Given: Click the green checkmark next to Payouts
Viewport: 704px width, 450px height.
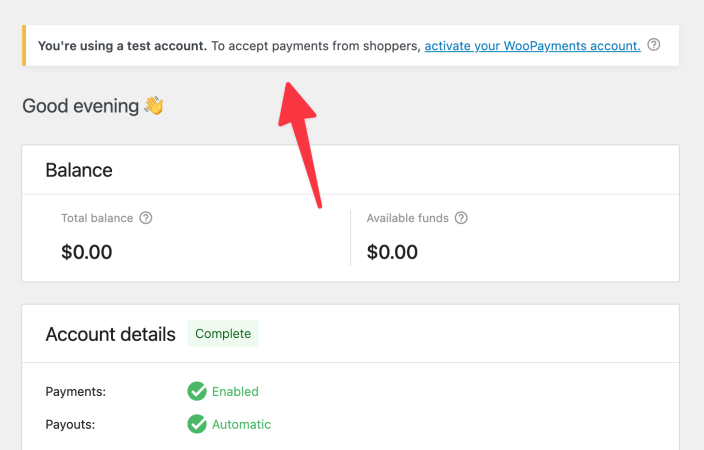Looking at the screenshot, I should point(197,424).
